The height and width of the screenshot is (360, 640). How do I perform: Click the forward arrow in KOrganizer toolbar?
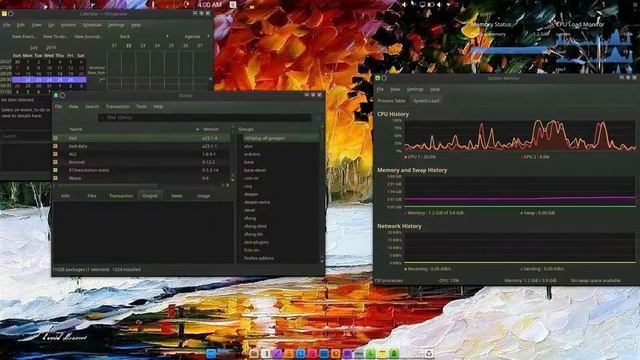click(x=167, y=36)
